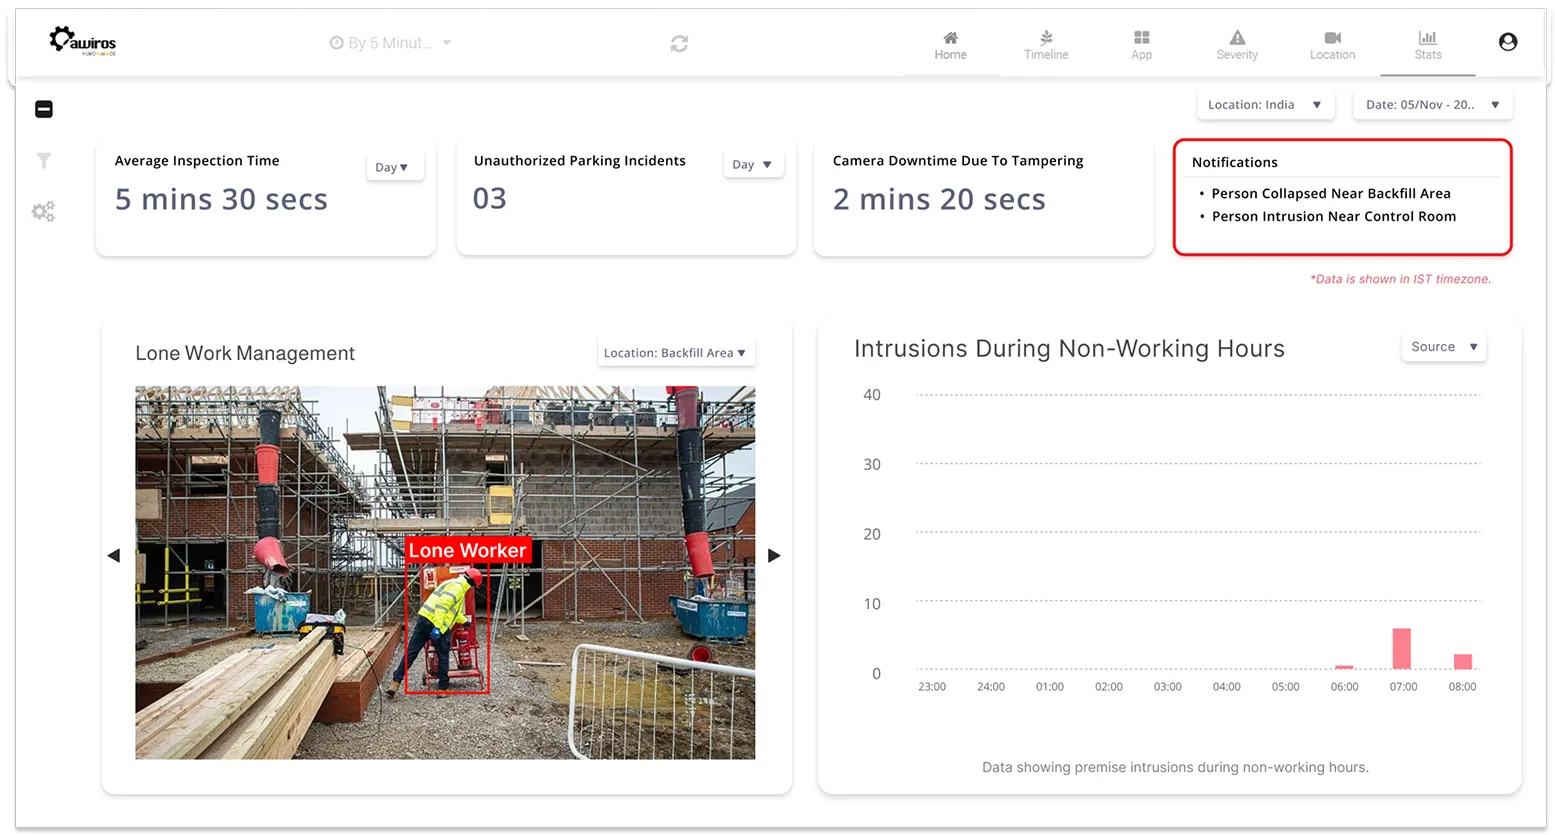Click the Lone Worker camera image
The height and width of the screenshot is (835, 1555).
(445, 572)
